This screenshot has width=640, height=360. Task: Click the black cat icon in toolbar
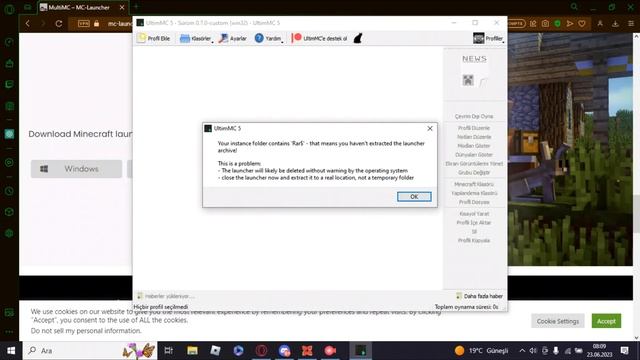pos(358,38)
